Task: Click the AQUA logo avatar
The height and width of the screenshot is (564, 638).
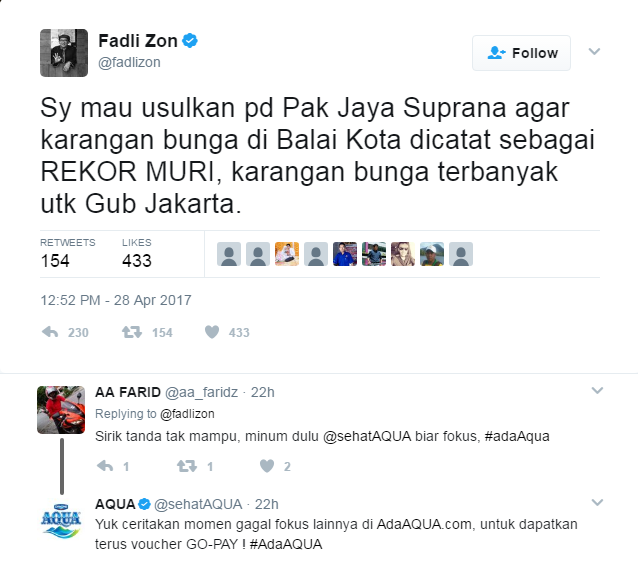Action: pos(61,521)
